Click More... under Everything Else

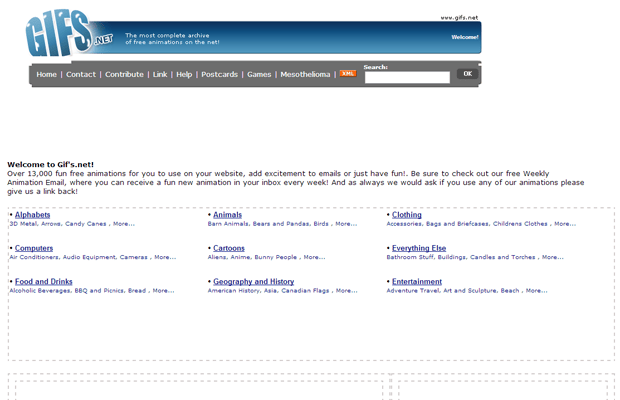[x=553, y=257]
